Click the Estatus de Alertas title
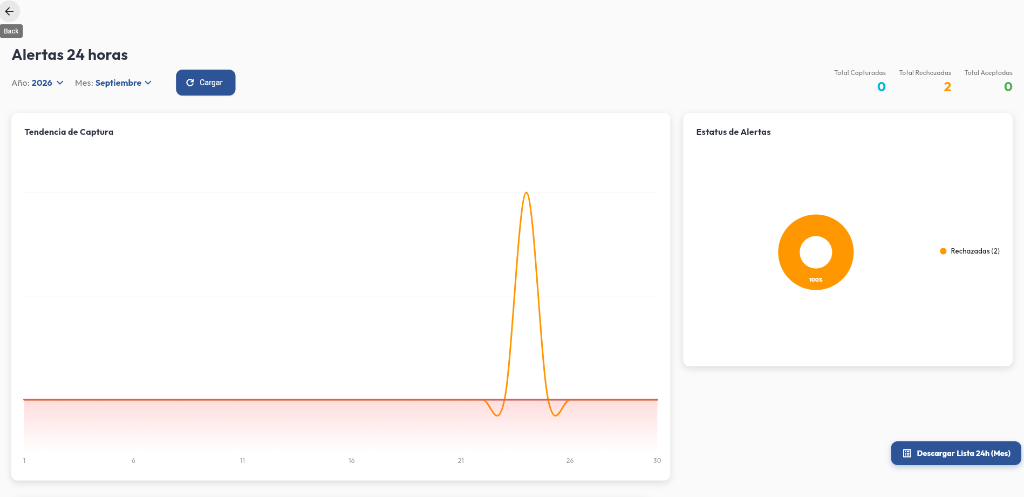This screenshot has height=497, width=1024. pos(733,132)
